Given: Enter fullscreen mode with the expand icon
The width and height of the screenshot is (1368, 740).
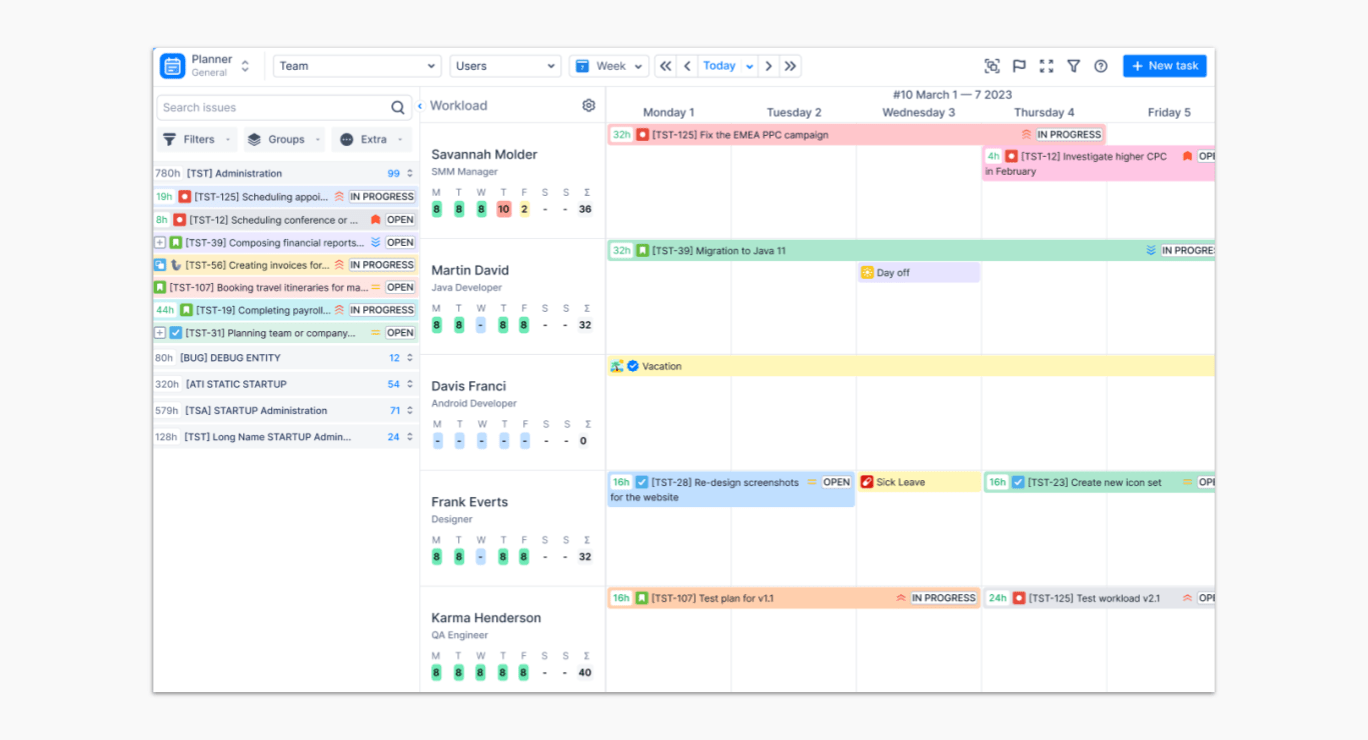Looking at the screenshot, I should (x=1046, y=66).
